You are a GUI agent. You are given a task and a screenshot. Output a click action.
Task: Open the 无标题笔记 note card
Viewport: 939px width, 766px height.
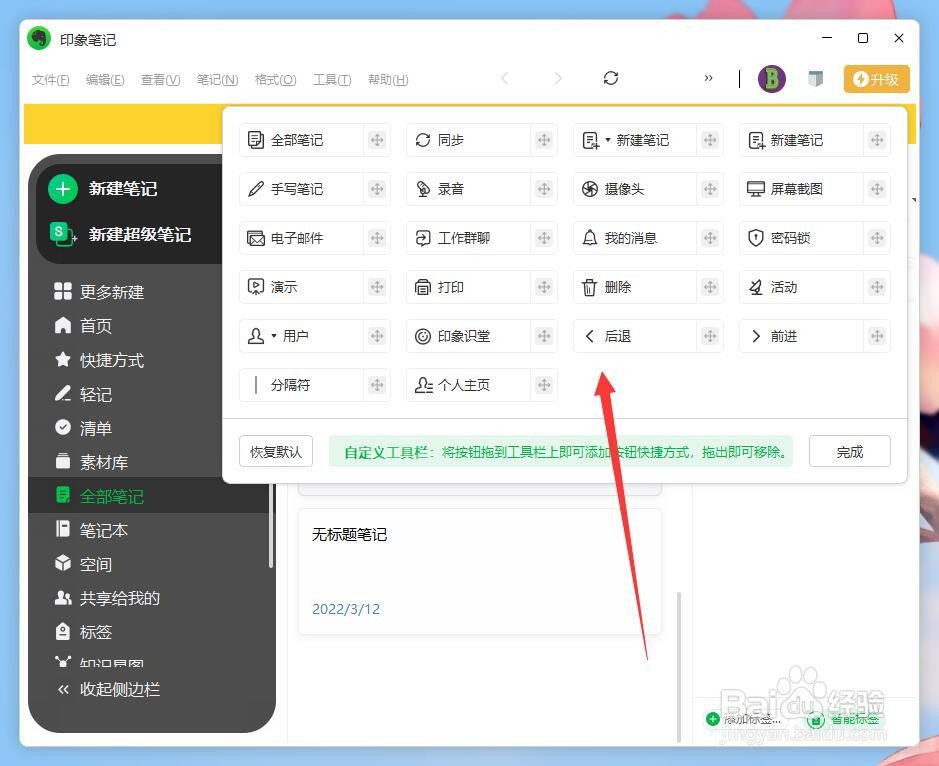tap(480, 572)
